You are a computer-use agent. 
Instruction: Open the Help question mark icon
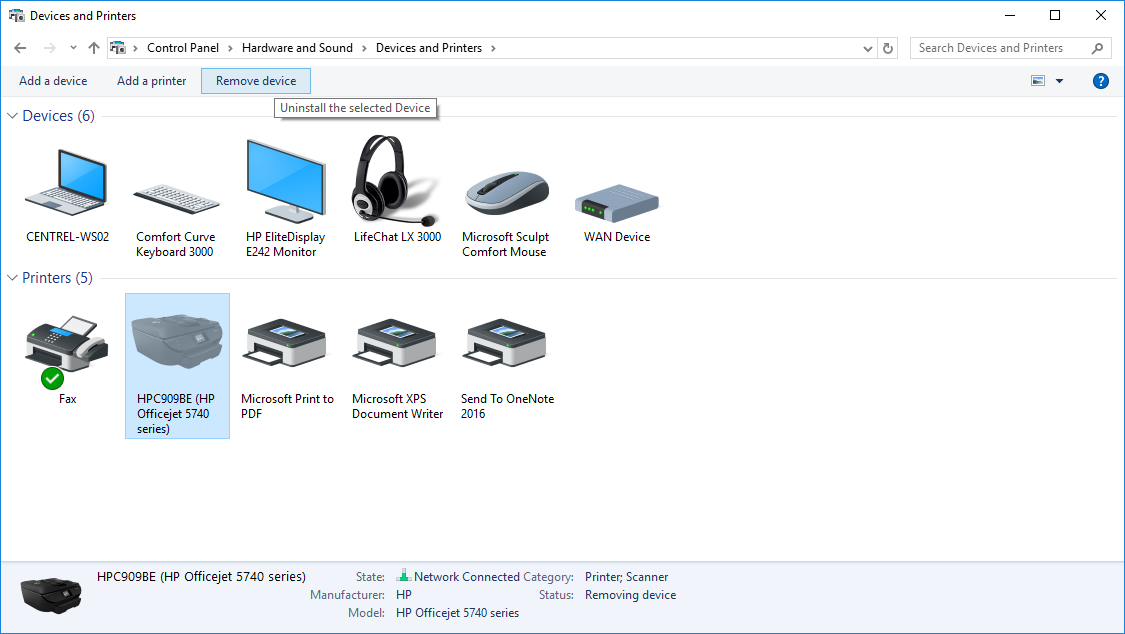[x=1101, y=81]
